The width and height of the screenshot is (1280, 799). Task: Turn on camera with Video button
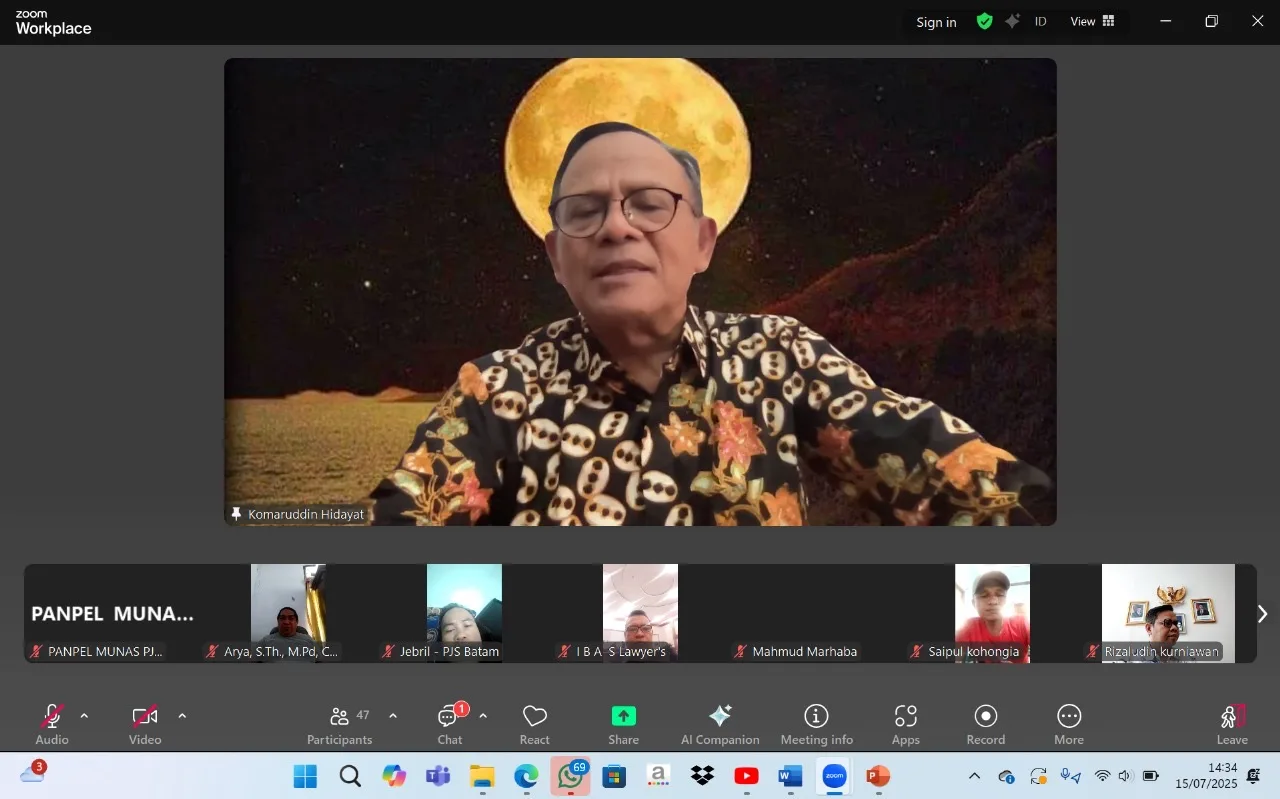(x=145, y=724)
